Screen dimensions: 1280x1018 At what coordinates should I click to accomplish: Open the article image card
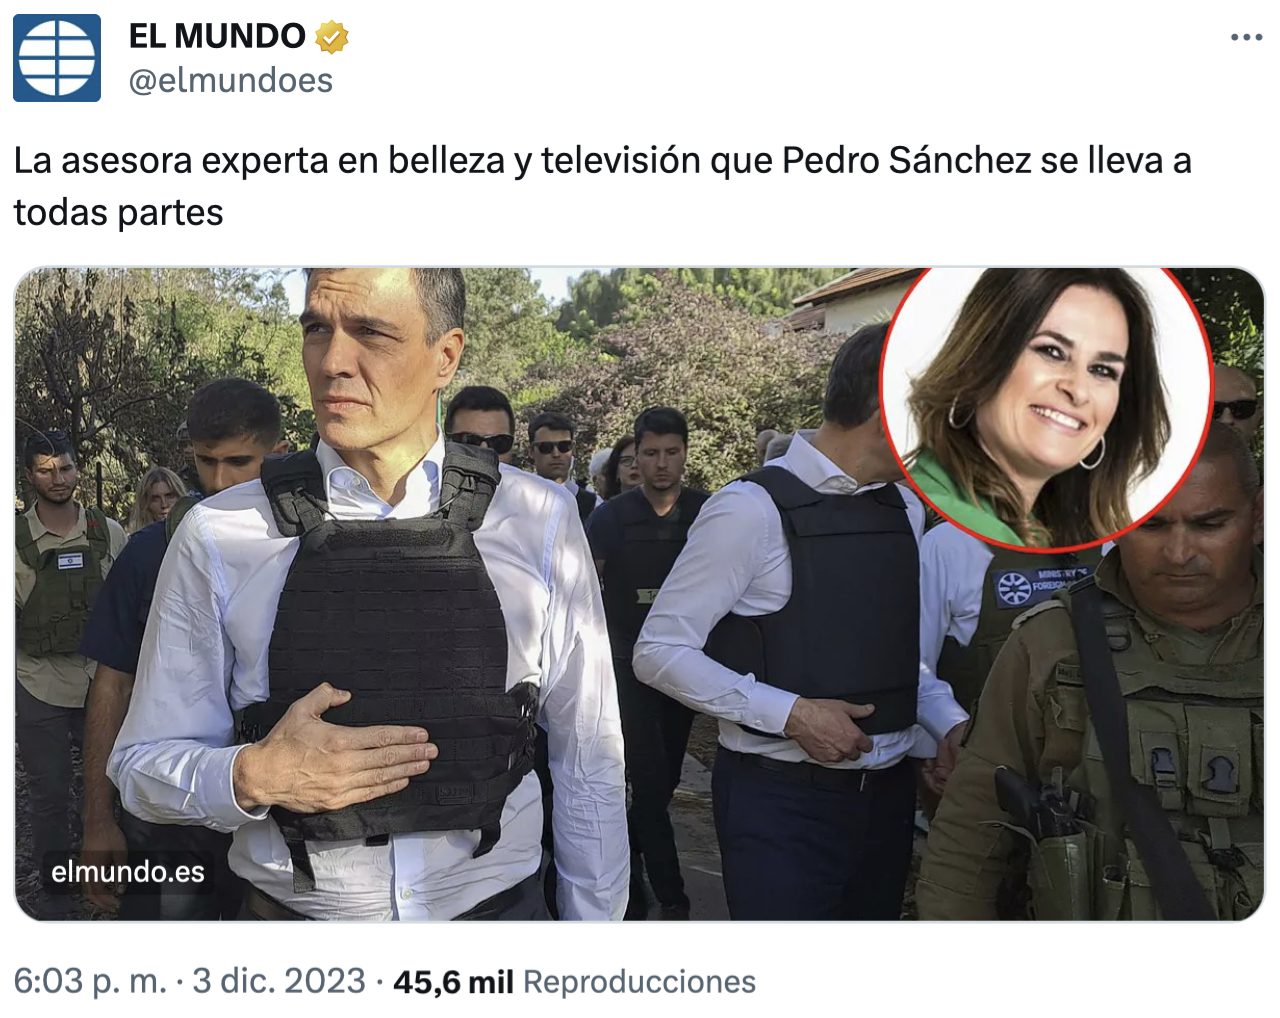(640, 594)
